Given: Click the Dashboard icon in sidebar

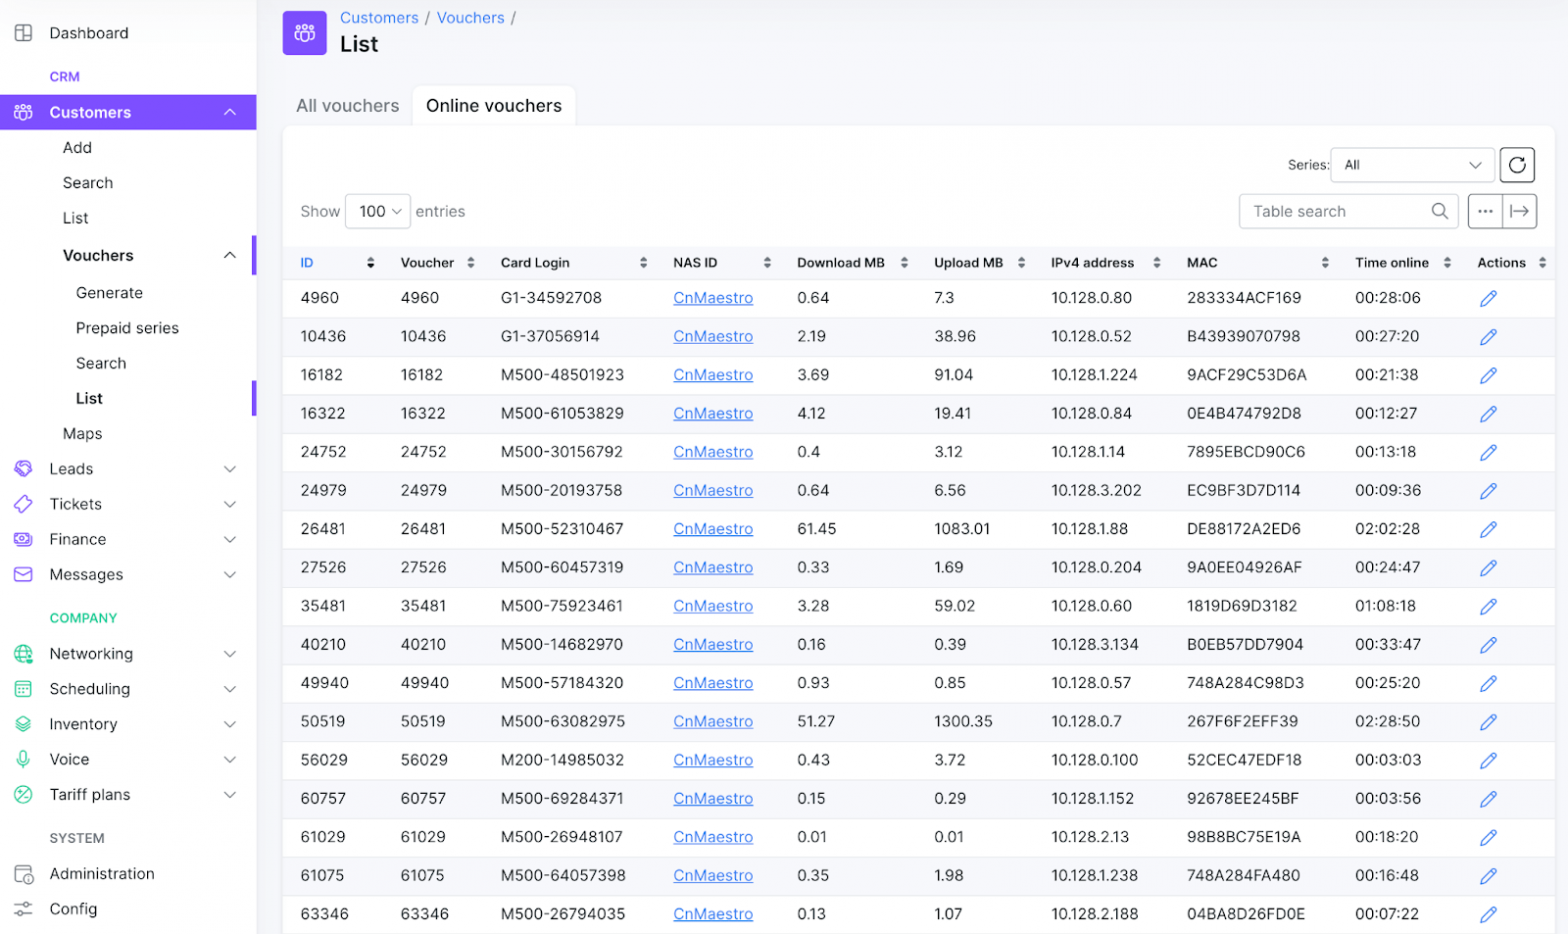Looking at the screenshot, I should (23, 33).
